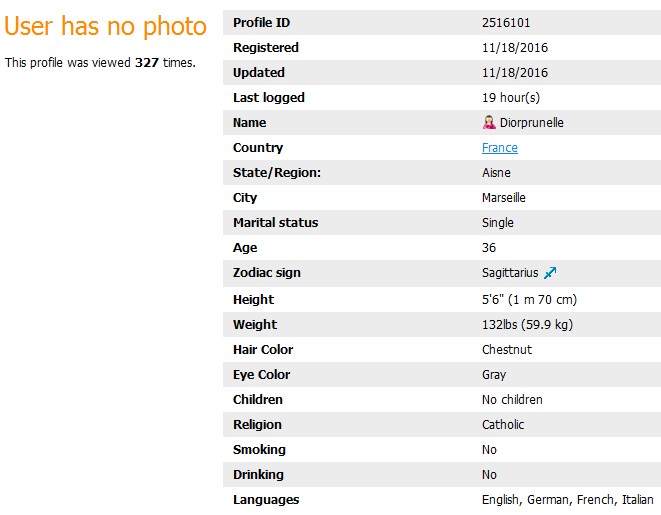Image resolution: width=661 pixels, height=515 pixels.
Task: Click the 'User has no photo' heading
Action: 105,26
